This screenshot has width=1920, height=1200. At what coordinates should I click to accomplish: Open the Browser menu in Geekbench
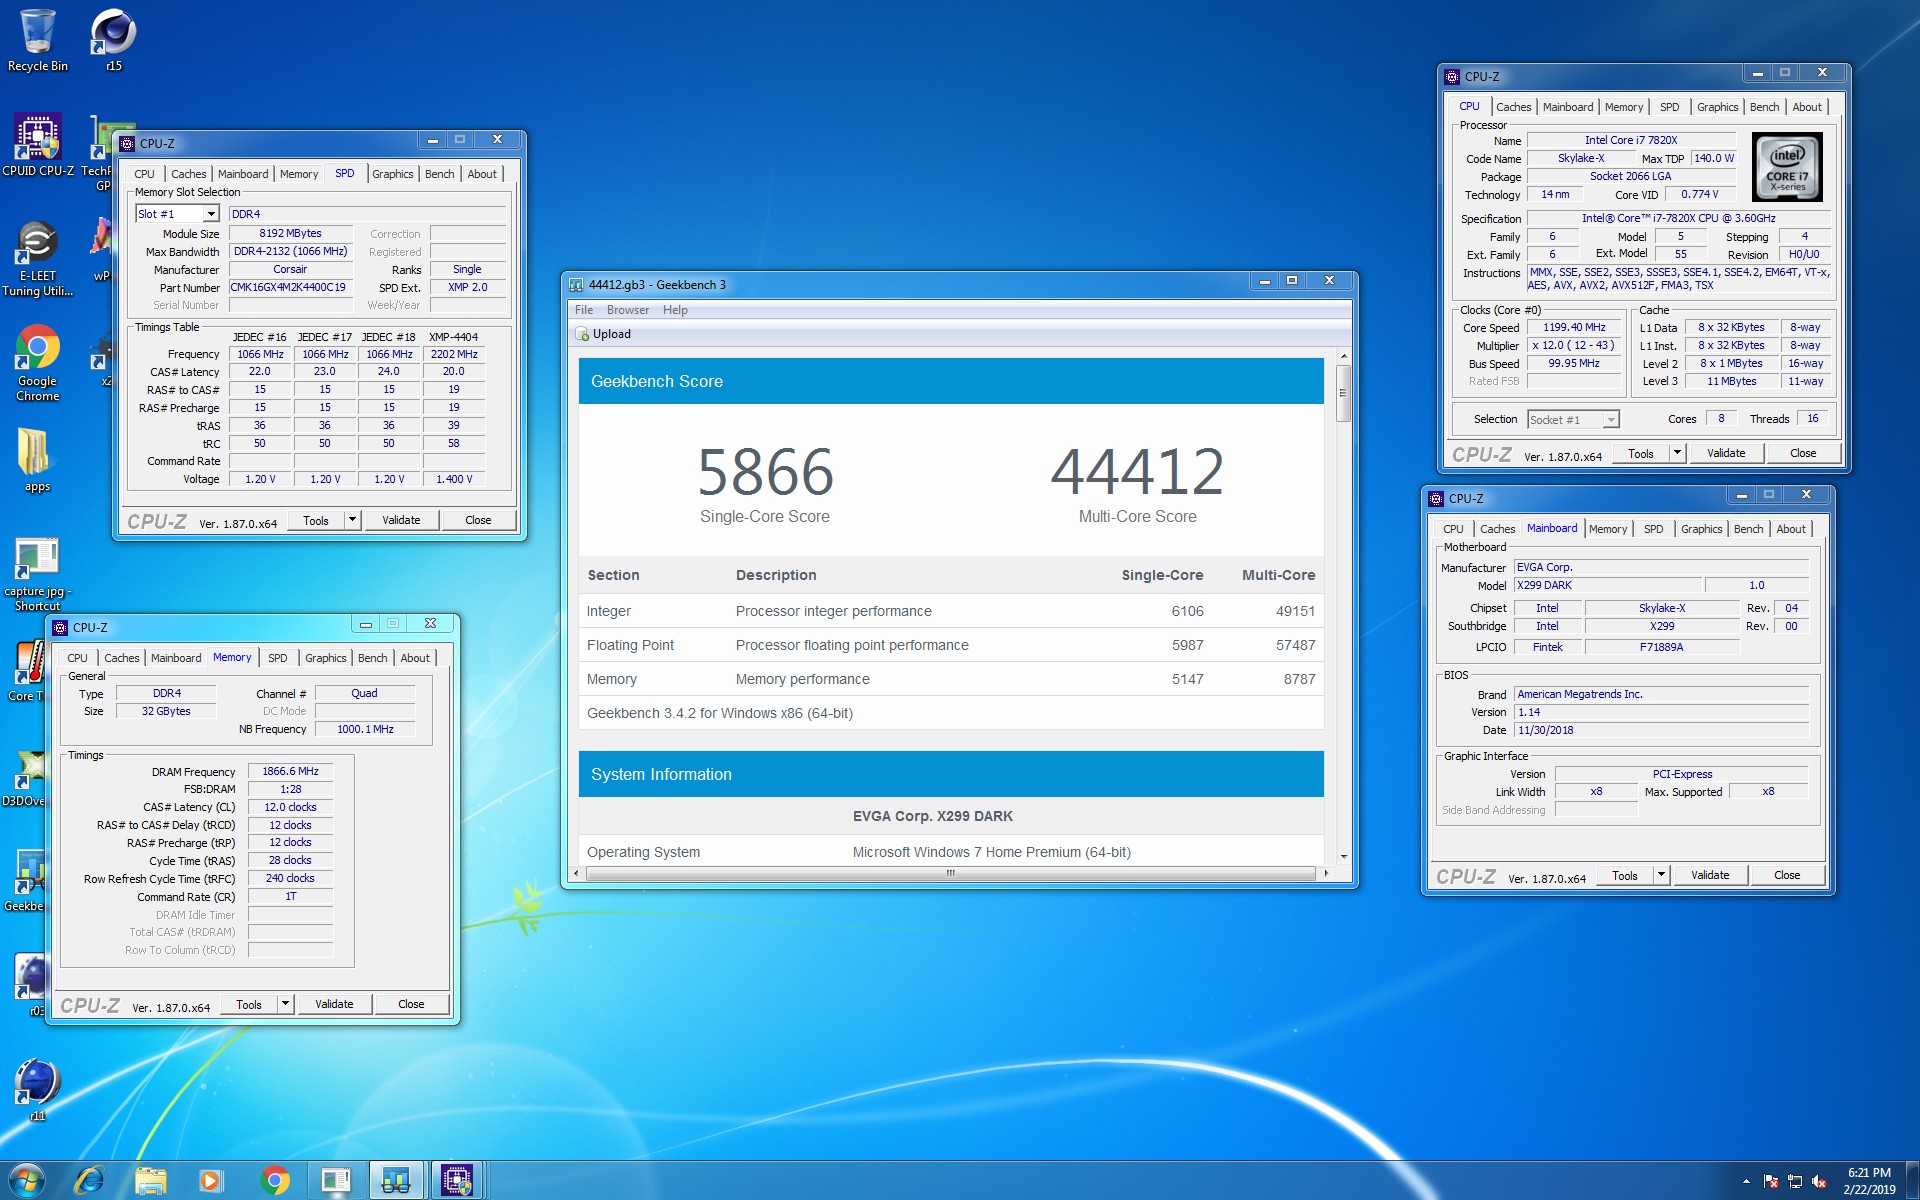click(628, 310)
